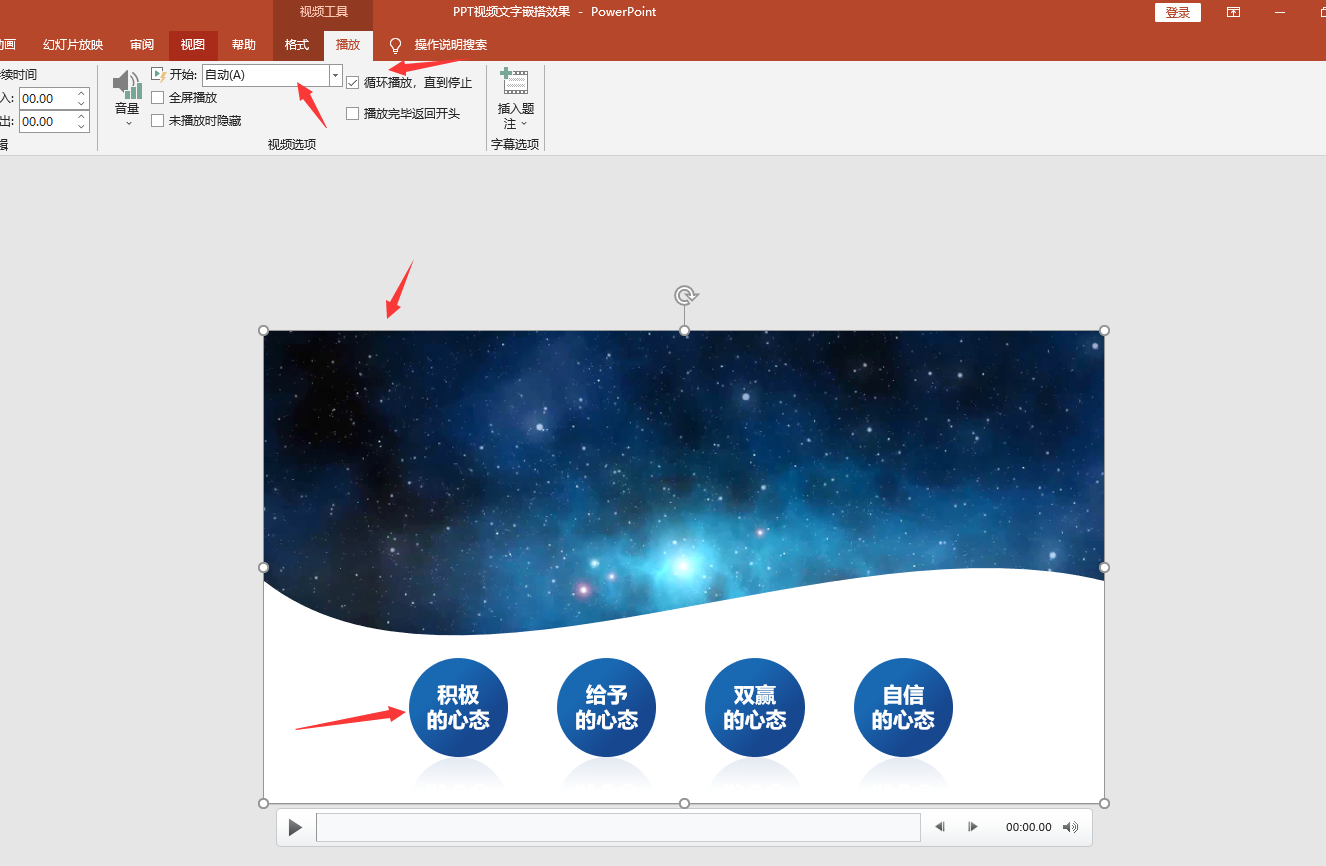
Task: Click the 自信的心态 circle
Action: (x=903, y=707)
